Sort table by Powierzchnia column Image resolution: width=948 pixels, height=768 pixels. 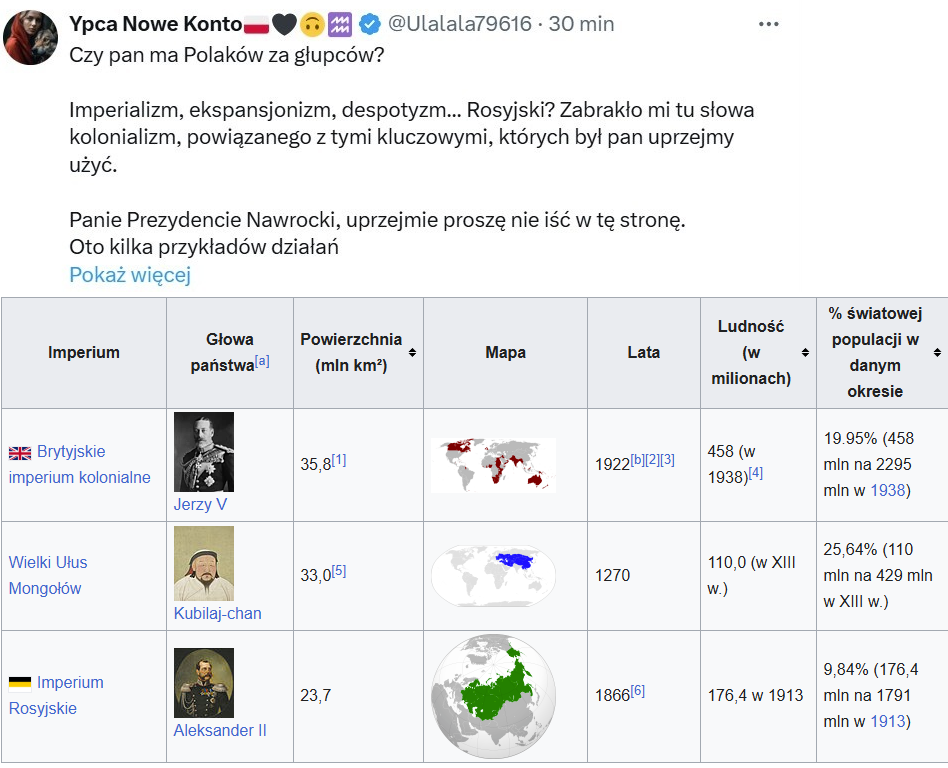412,353
